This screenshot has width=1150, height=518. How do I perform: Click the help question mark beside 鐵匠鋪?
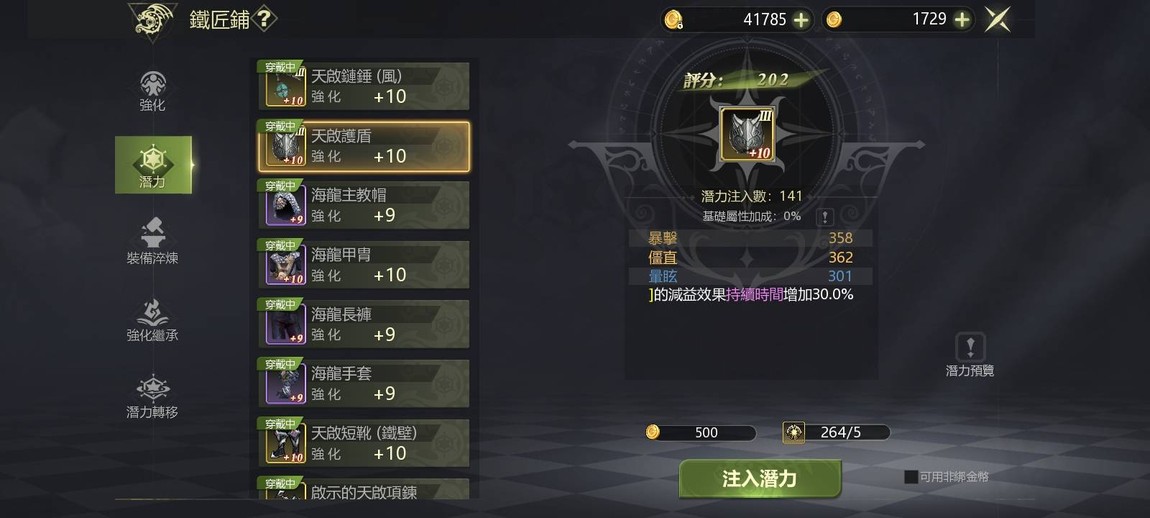click(x=264, y=18)
